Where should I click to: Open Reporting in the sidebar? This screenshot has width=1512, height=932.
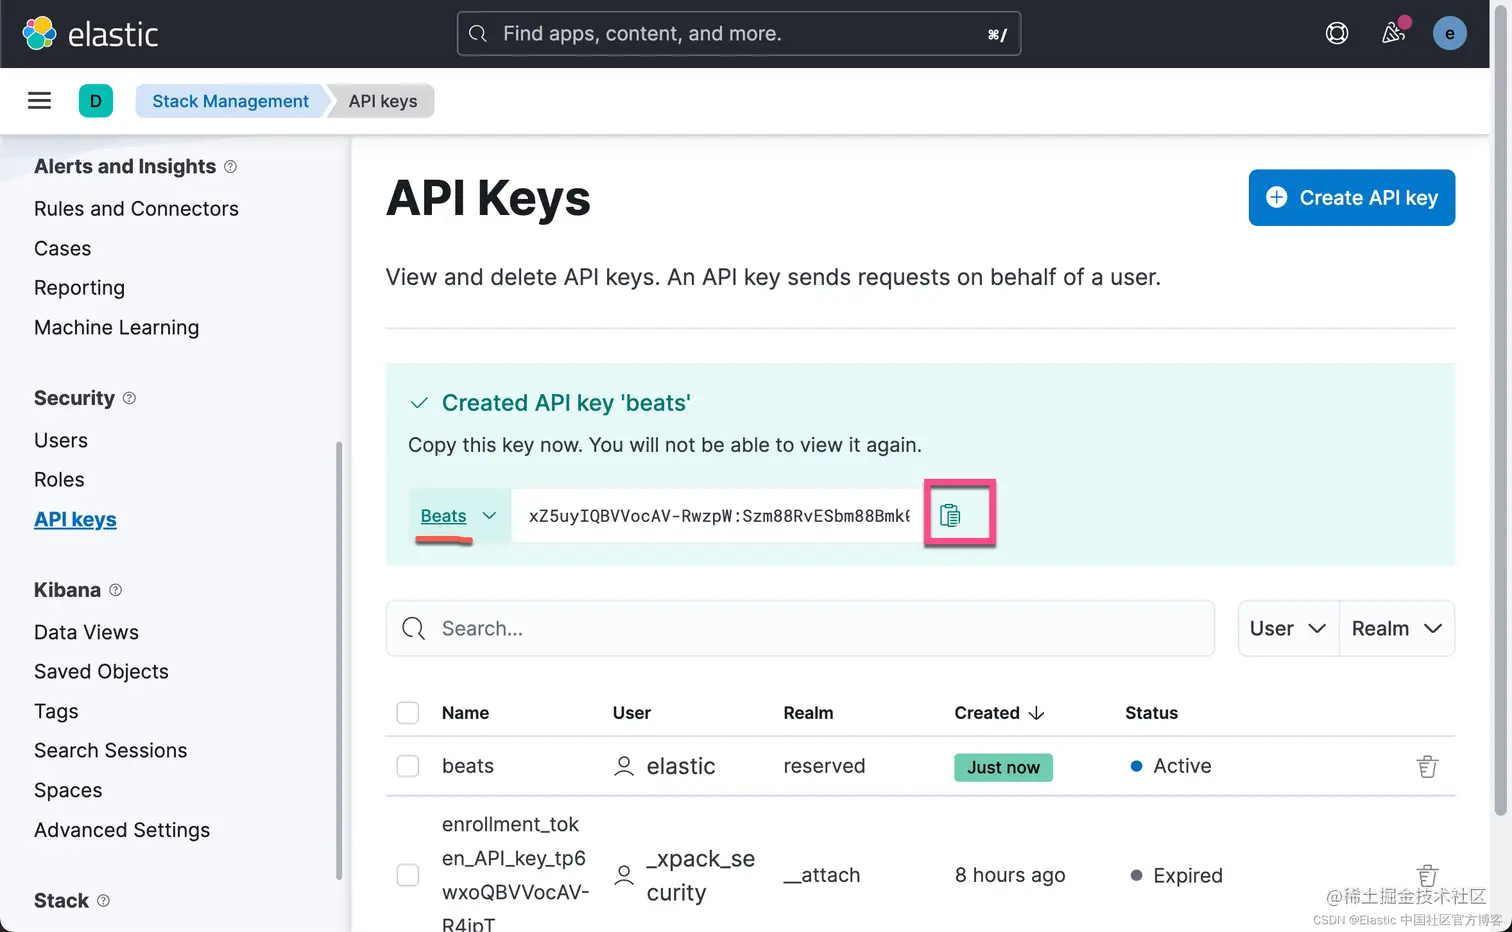[x=79, y=288]
